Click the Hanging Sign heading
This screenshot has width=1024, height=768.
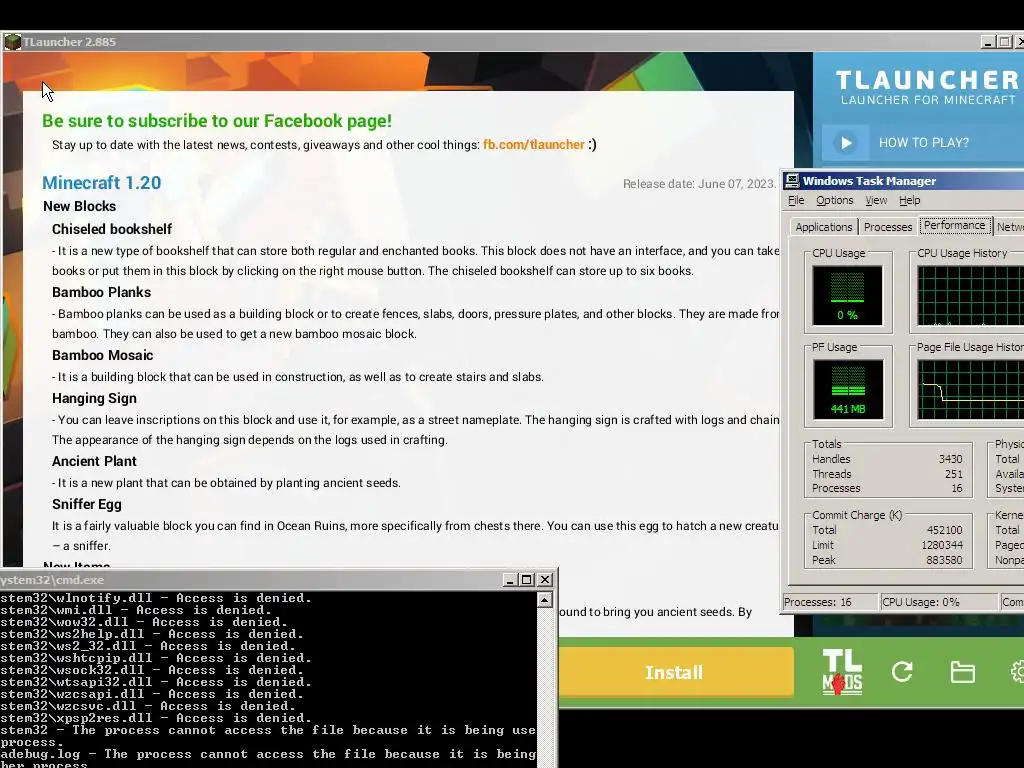94,398
